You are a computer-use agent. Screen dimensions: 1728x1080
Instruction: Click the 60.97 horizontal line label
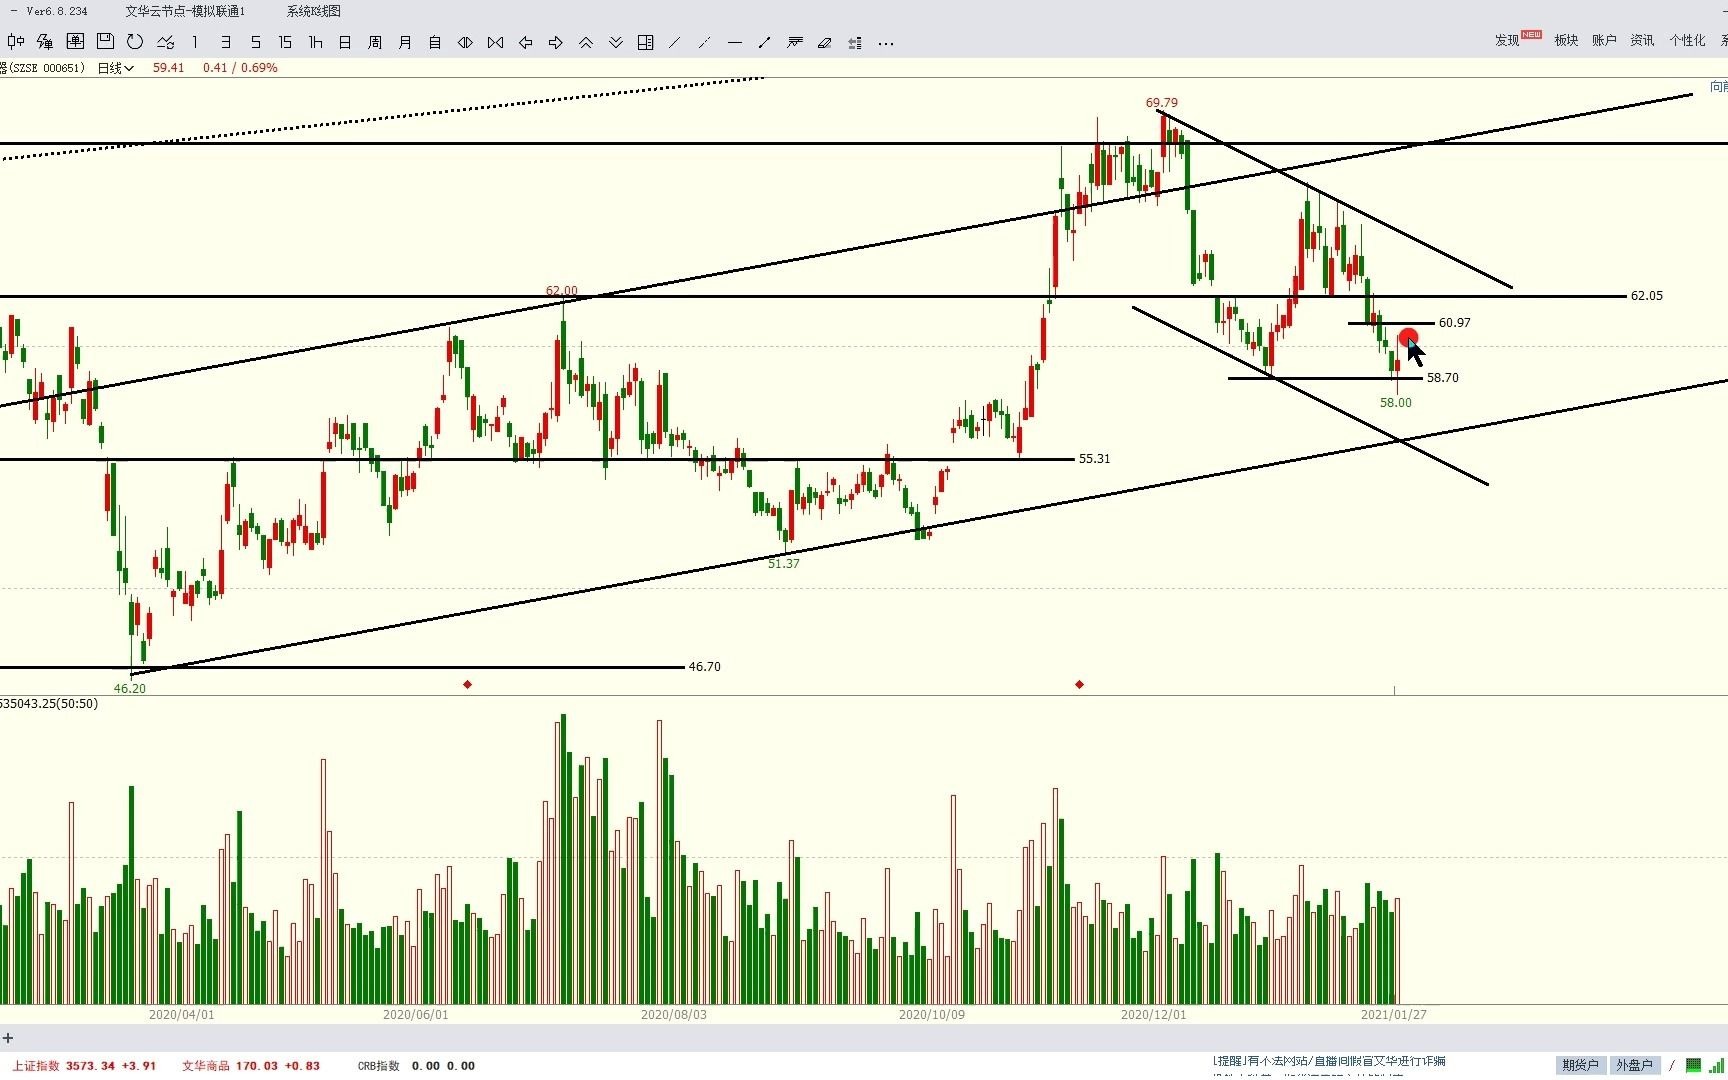pos(1454,323)
